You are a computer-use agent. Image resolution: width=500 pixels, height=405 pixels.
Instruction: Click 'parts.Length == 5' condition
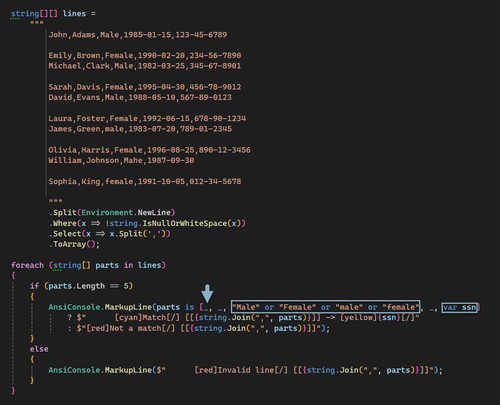(x=88, y=286)
